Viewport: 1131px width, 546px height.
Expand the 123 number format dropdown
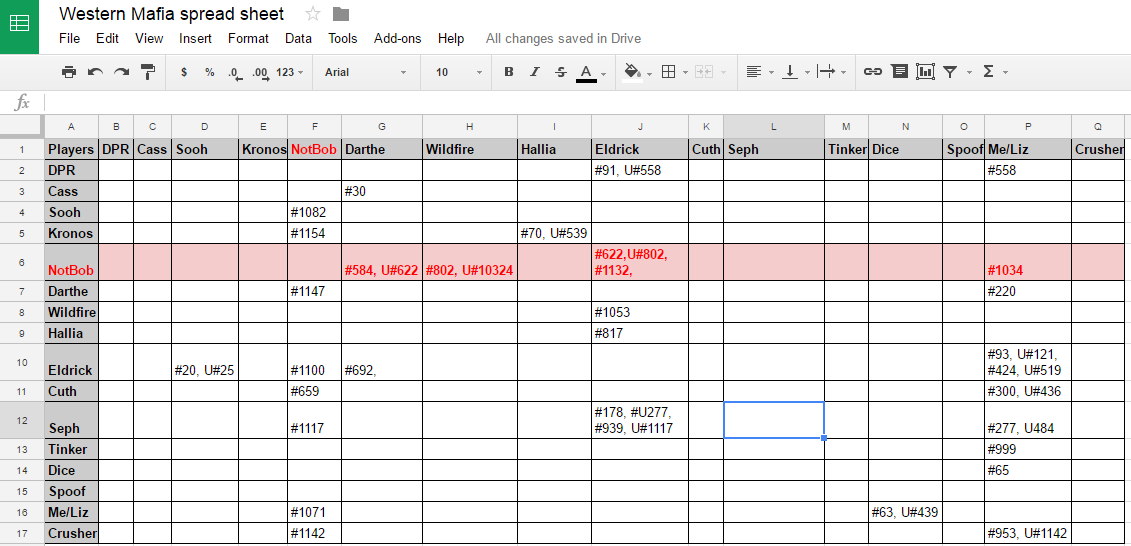[290, 72]
